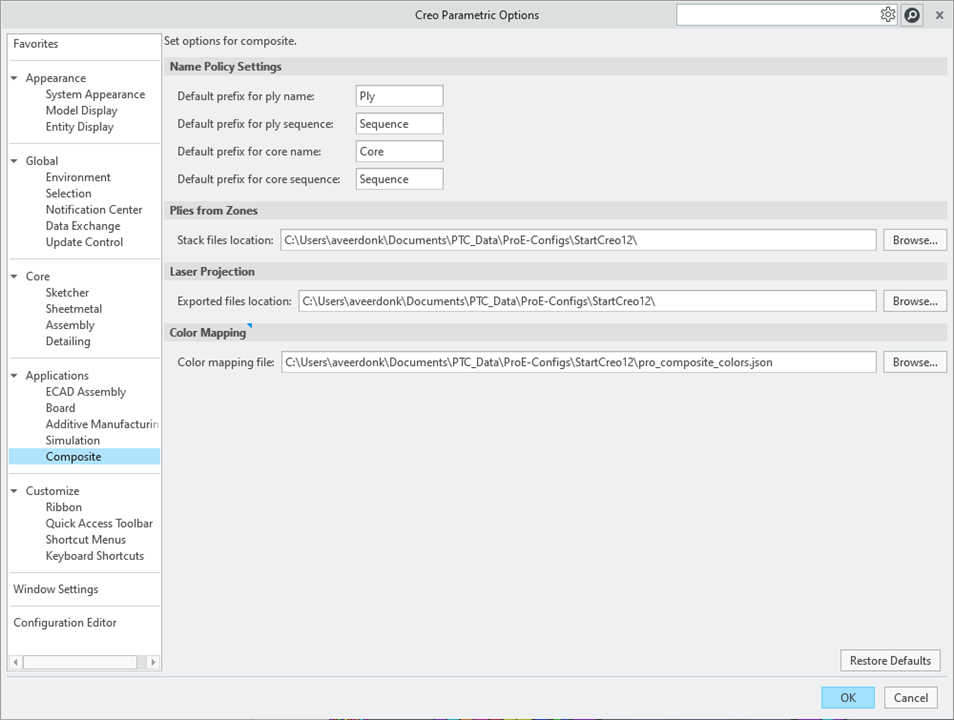
Task: Edit default prefix for ply name field
Action: pos(399,96)
